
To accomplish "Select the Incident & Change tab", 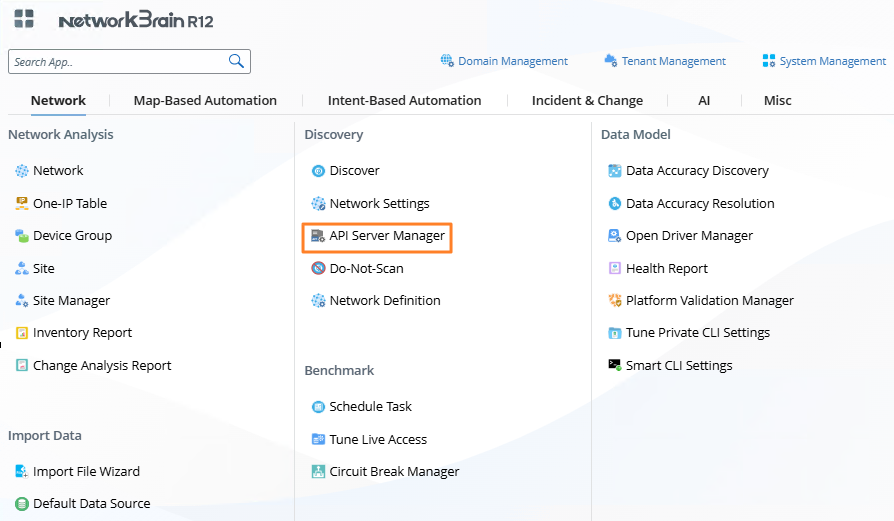I will (587, 100).
